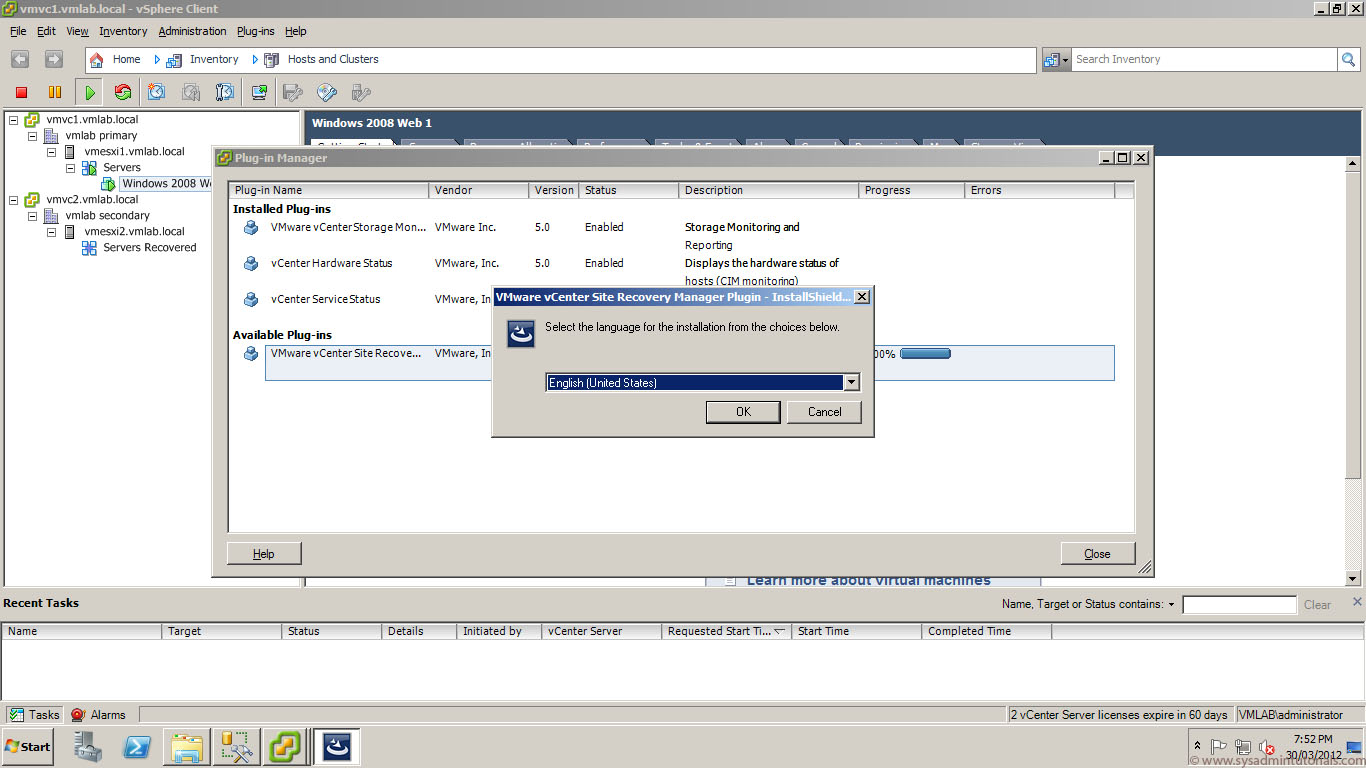The height and width of the screenshot is (768, 1366).
Task: Open the File menu
Action: pyautogui.click(x=18, y=31)
